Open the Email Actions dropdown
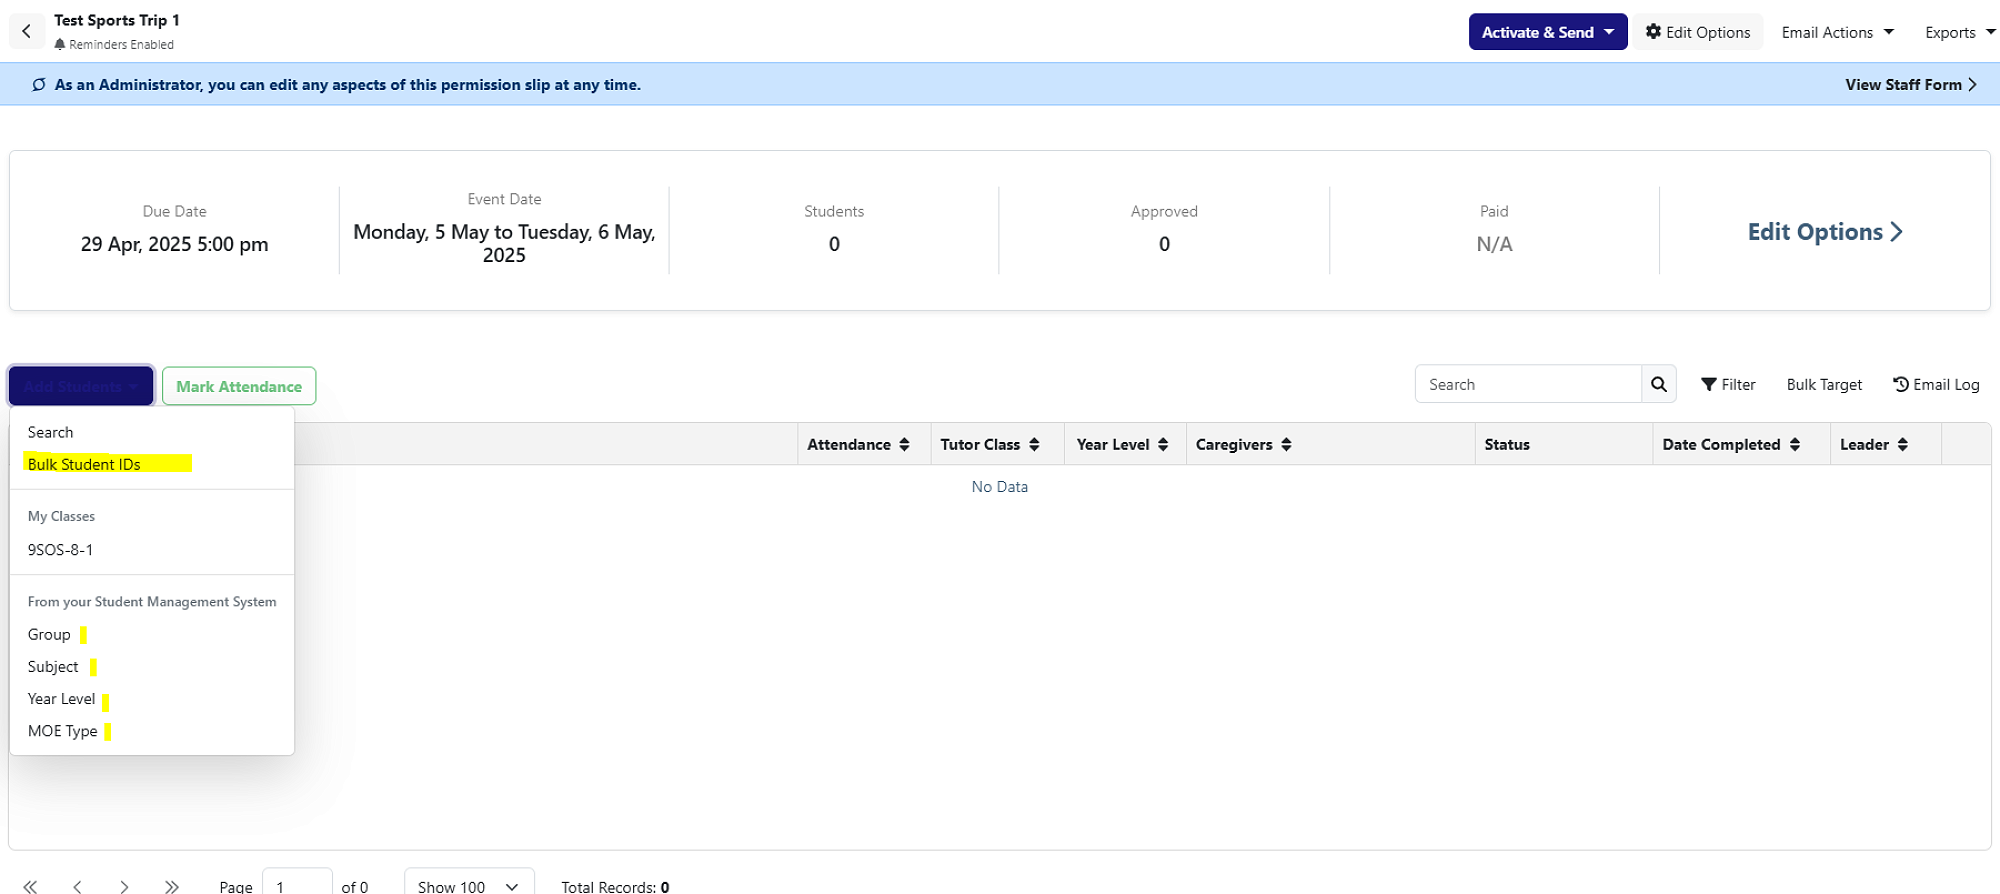 (x=1838, y=32)
